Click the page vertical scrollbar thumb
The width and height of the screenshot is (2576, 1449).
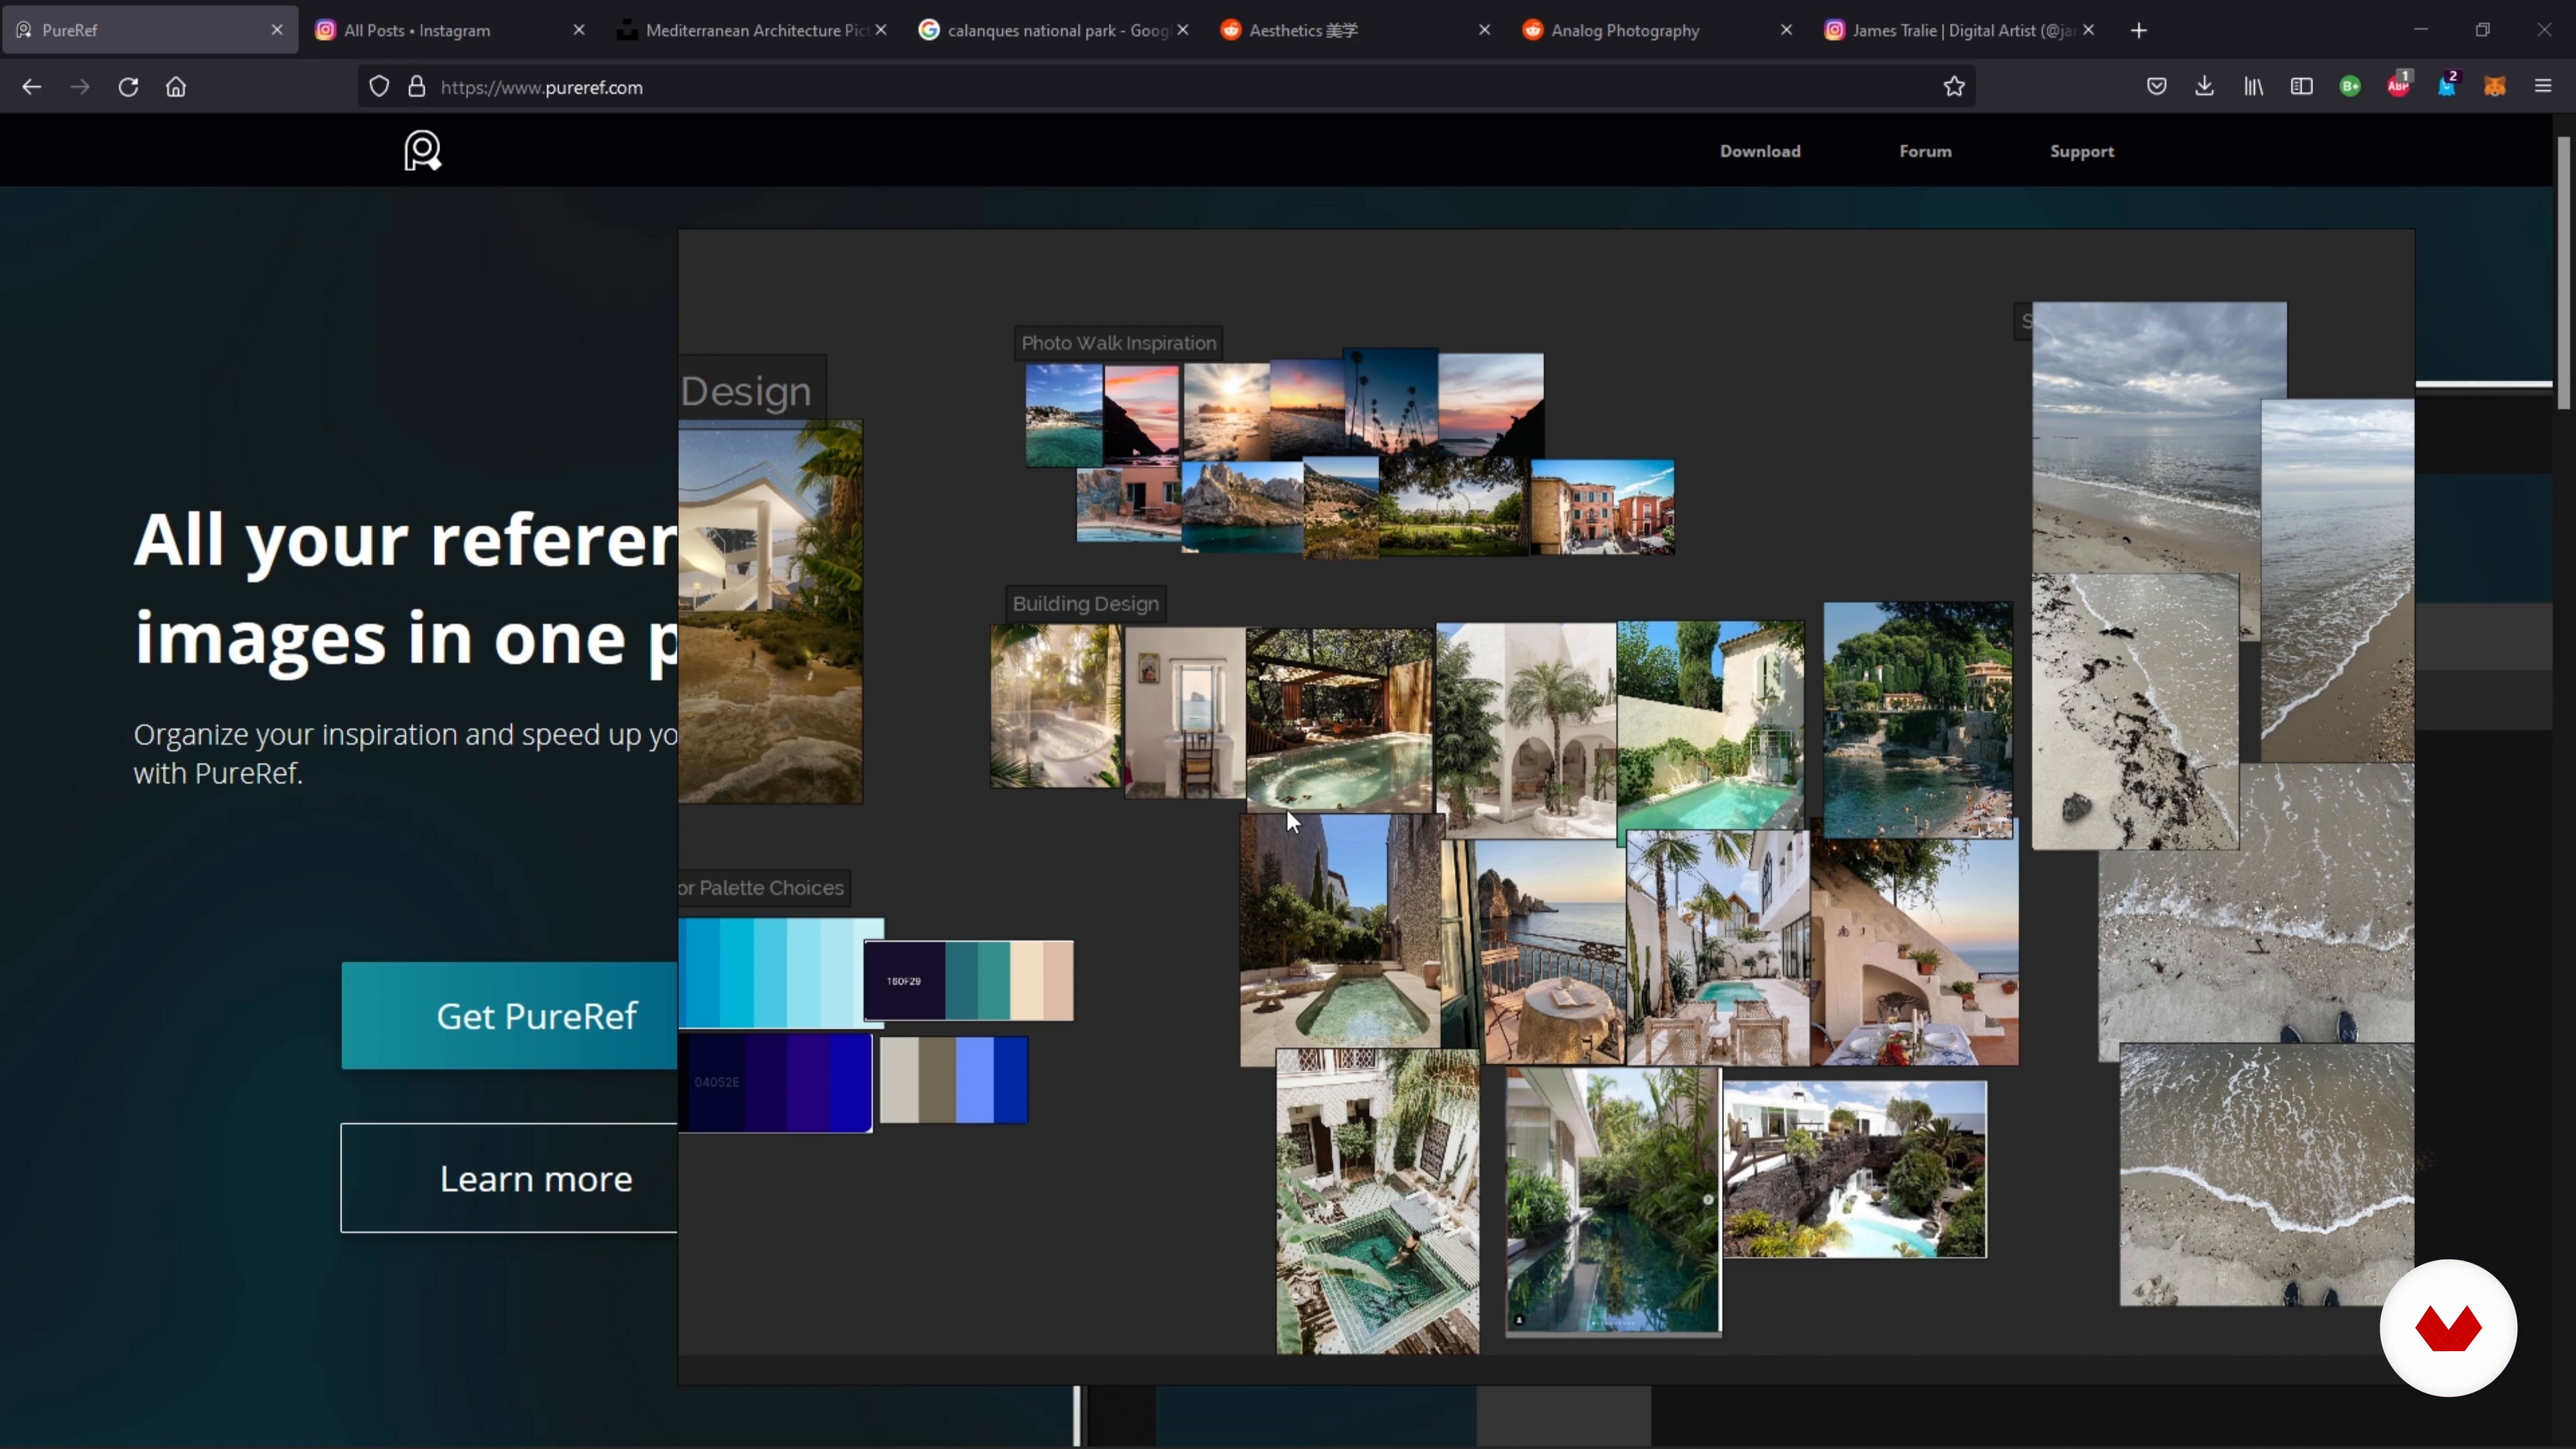[x=2565, y=273]
